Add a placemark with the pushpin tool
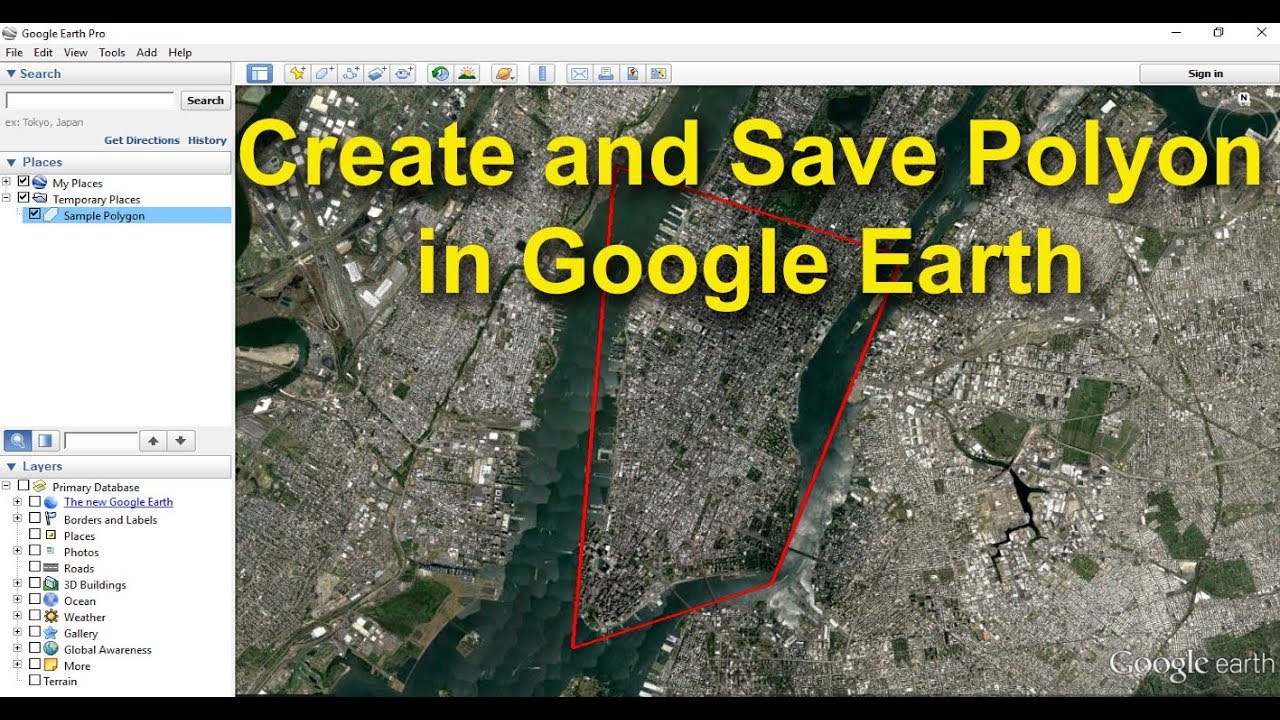 (x=297, y=73)
